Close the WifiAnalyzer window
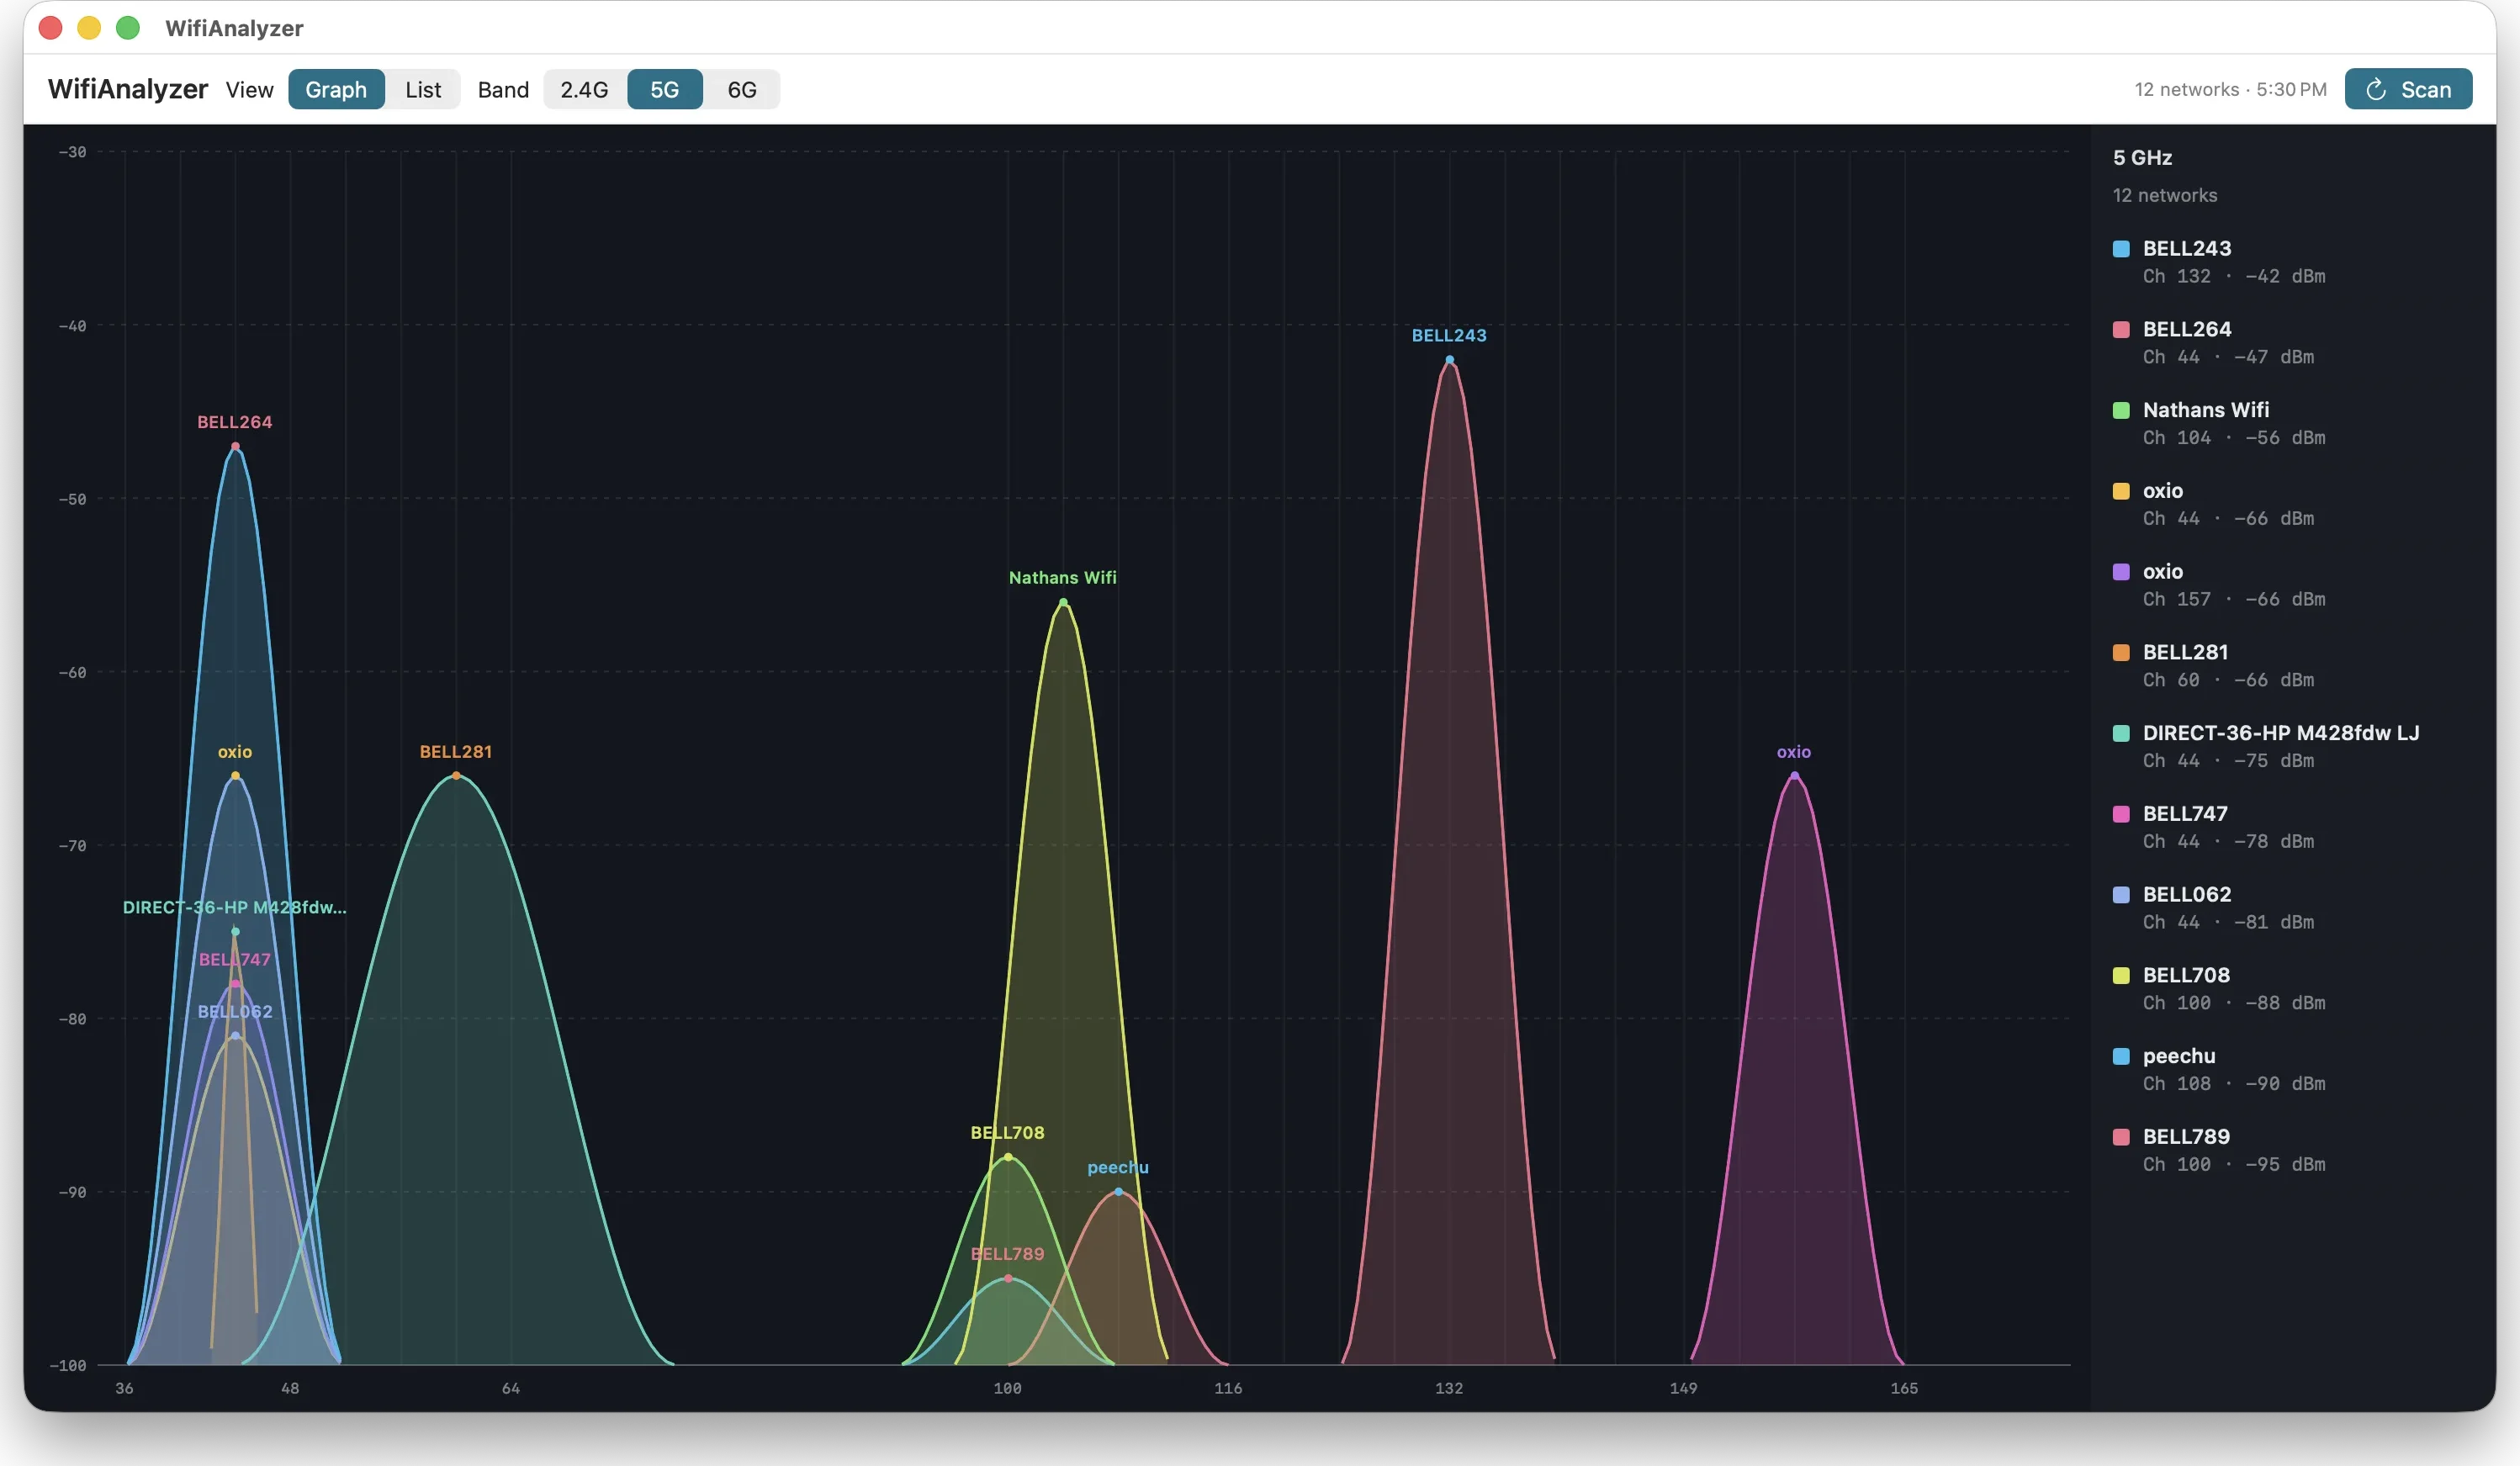The width and height of the screenshot is (2520, 1466). point(51,28)
